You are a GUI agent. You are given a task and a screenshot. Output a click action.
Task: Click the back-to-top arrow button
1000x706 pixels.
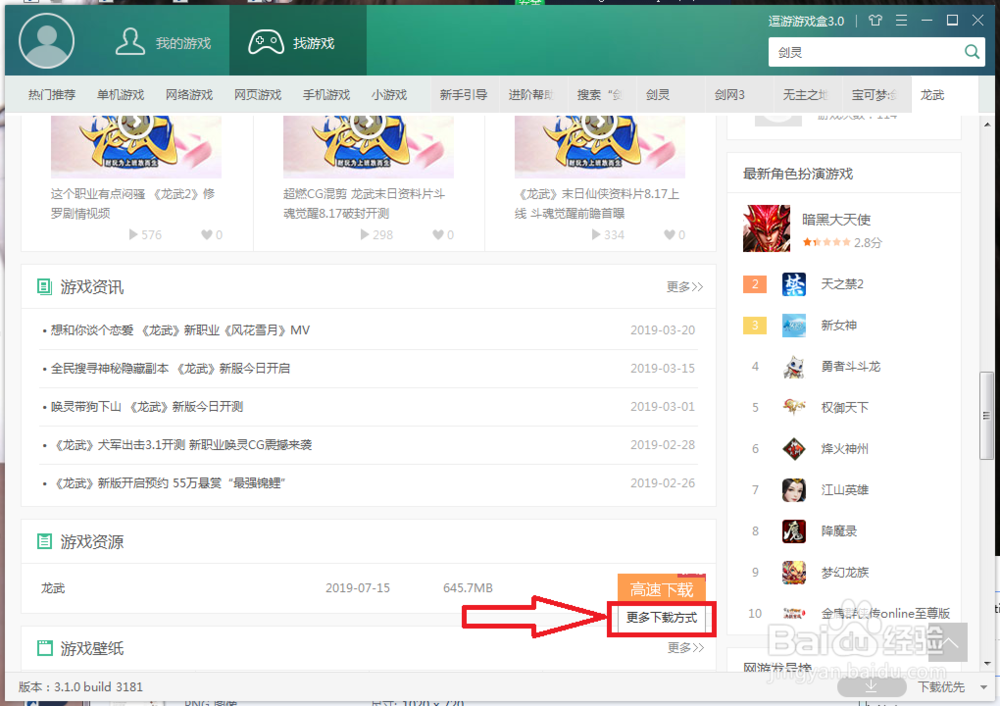point(949,642)
